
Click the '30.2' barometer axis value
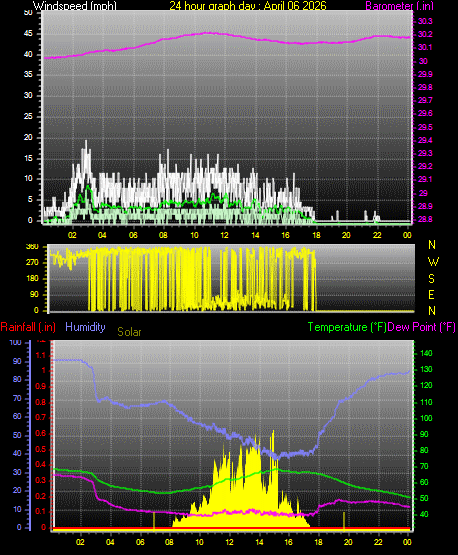point(425,34)
